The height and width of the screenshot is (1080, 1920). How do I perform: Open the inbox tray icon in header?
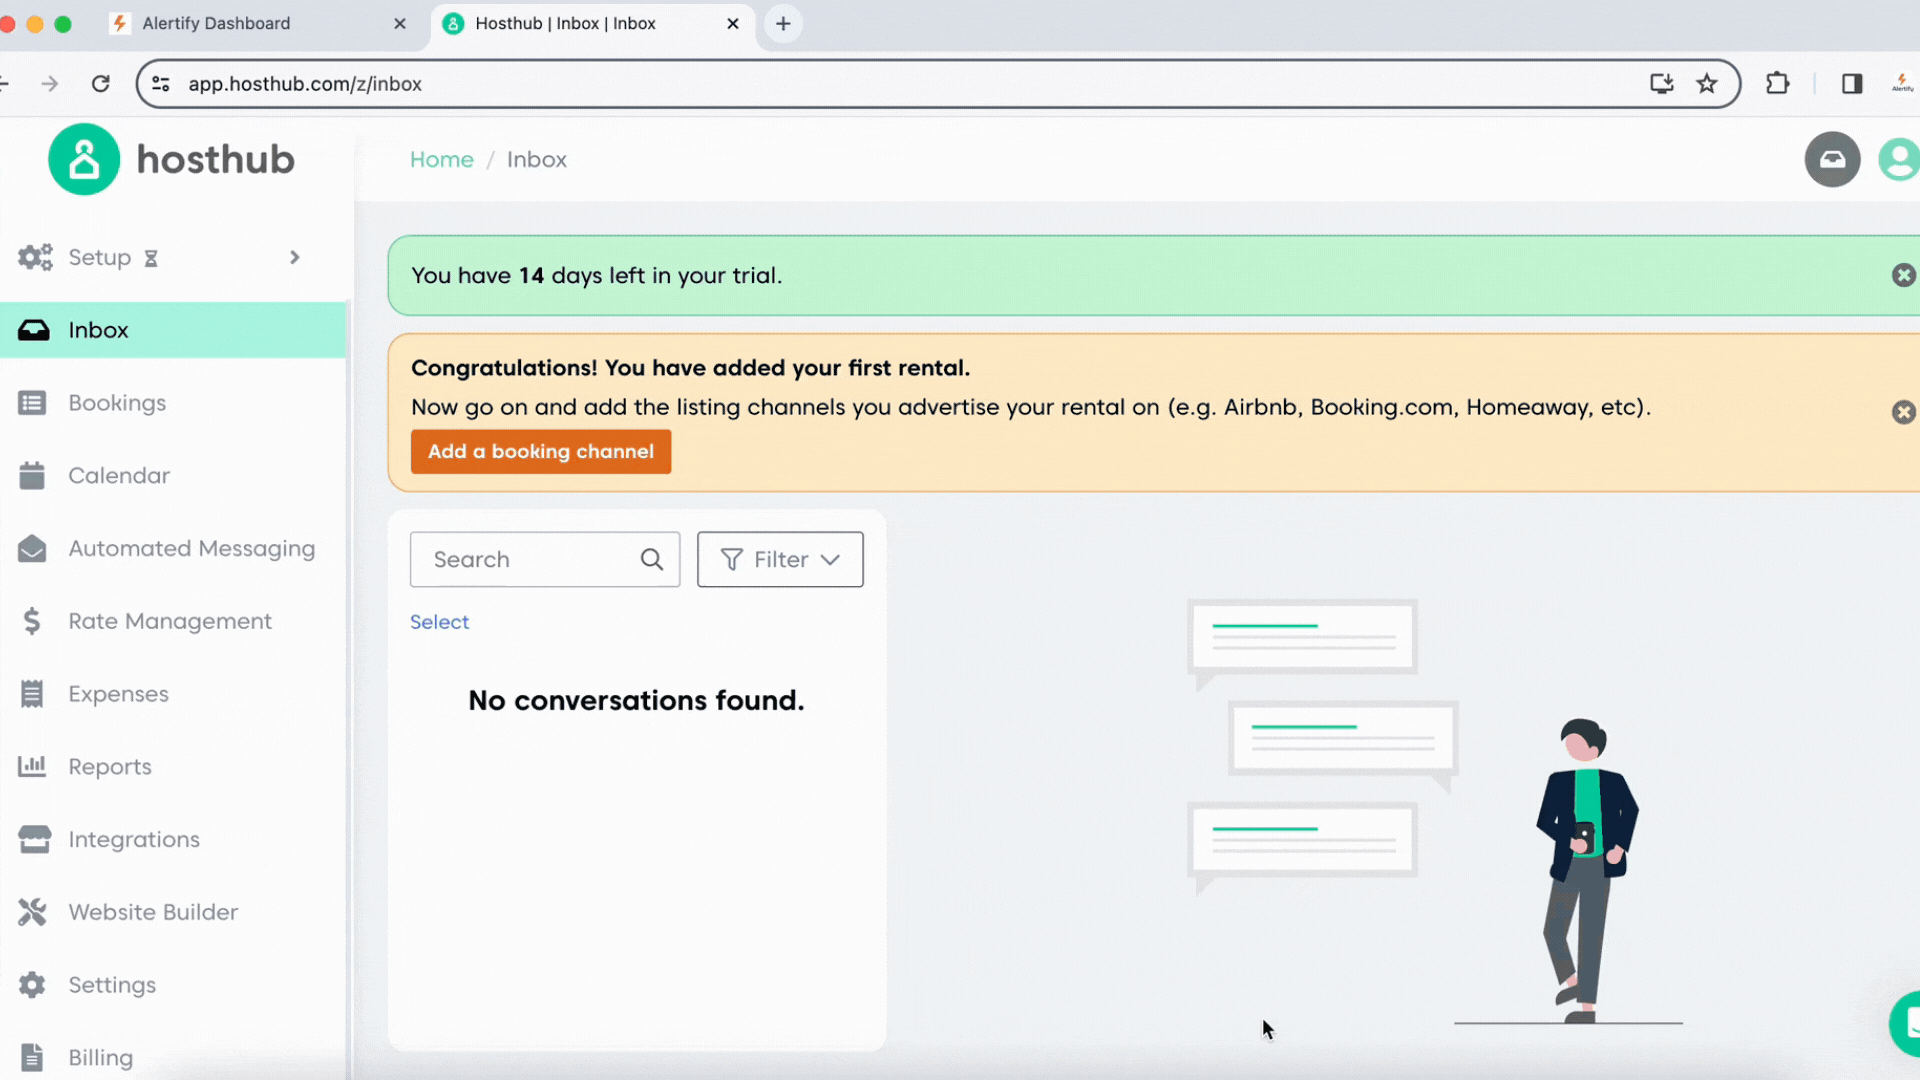(x=1832, y=160)
